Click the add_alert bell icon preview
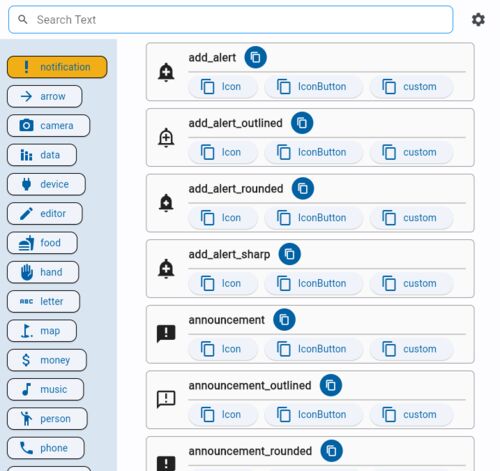 pyautogui.click(x=166, y=72)
